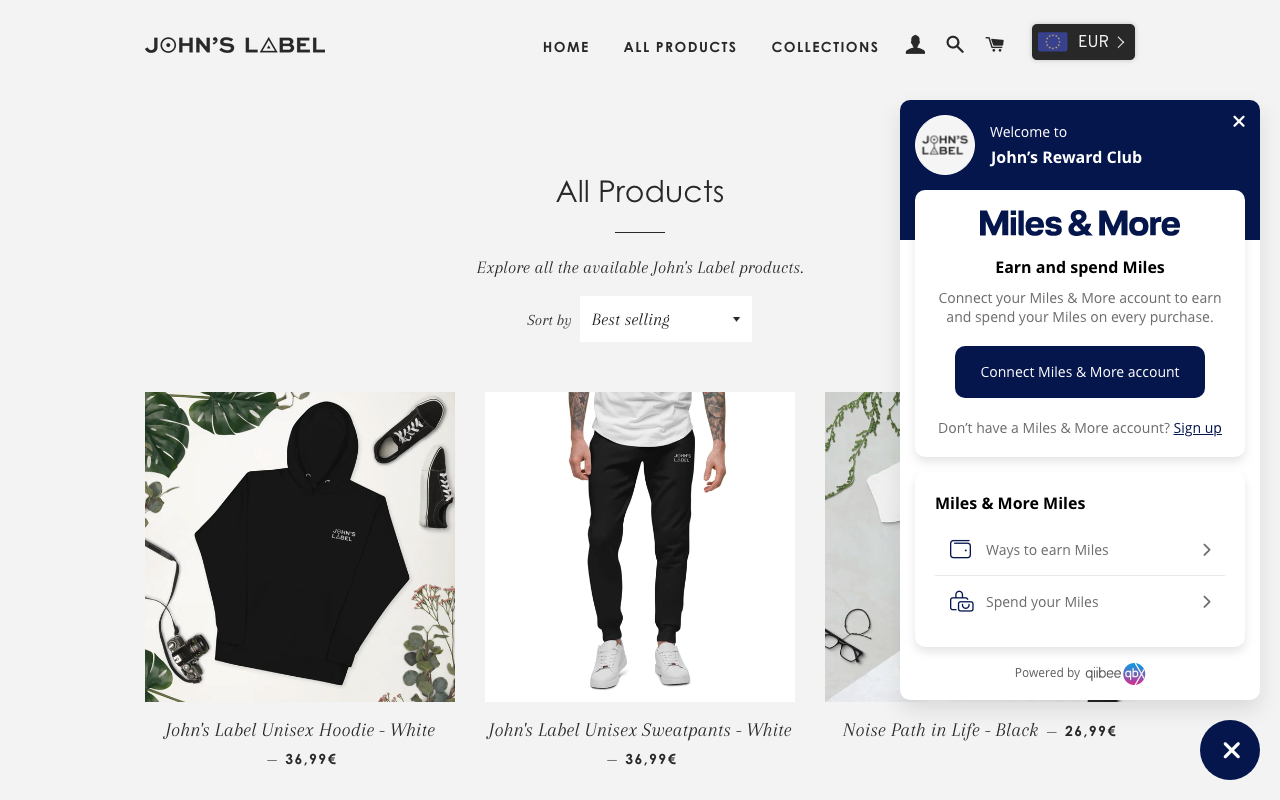Open the Sort by Best selling dropdown
Image resolution: width=1280 pixels, height=800 pixels.
click(666, 319)
